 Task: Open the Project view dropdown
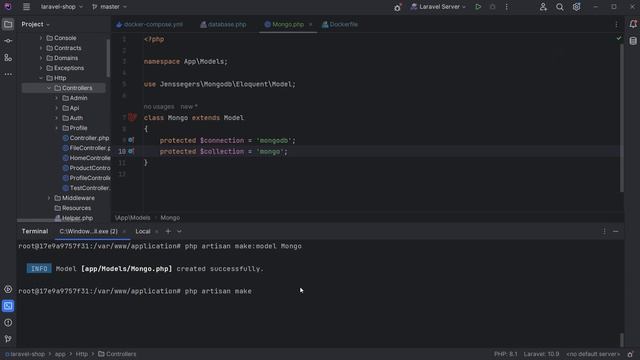[x=36, y=24]
